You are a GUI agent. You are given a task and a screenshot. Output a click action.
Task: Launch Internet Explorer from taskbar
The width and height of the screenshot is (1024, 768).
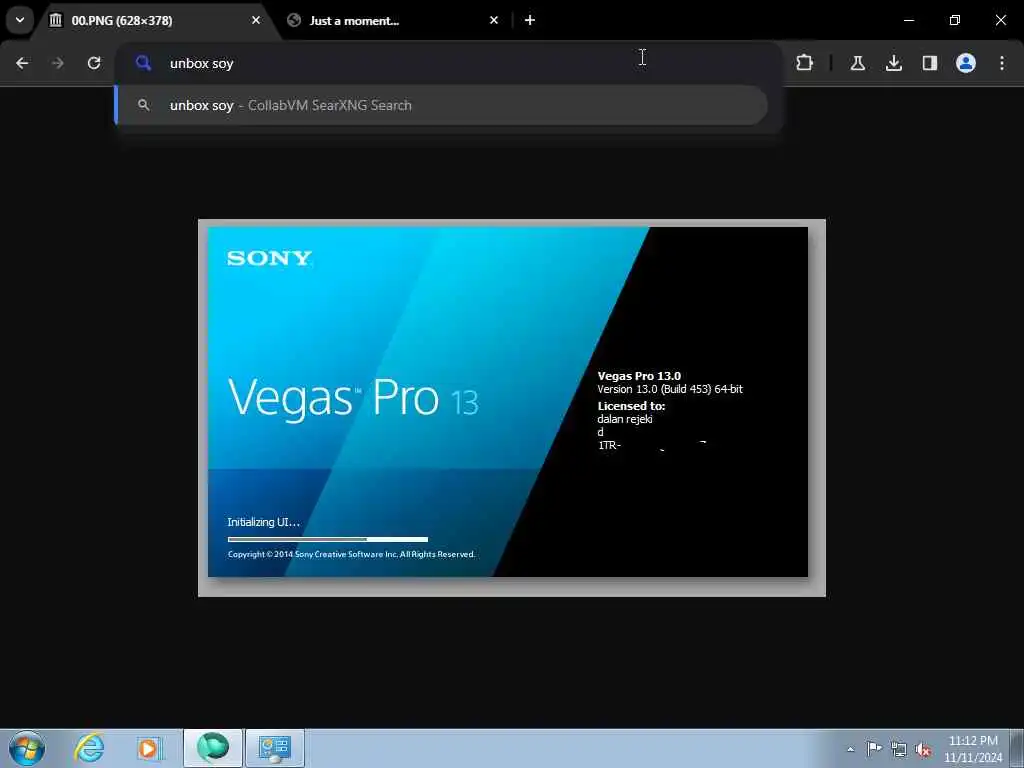[x=89, y=748]
